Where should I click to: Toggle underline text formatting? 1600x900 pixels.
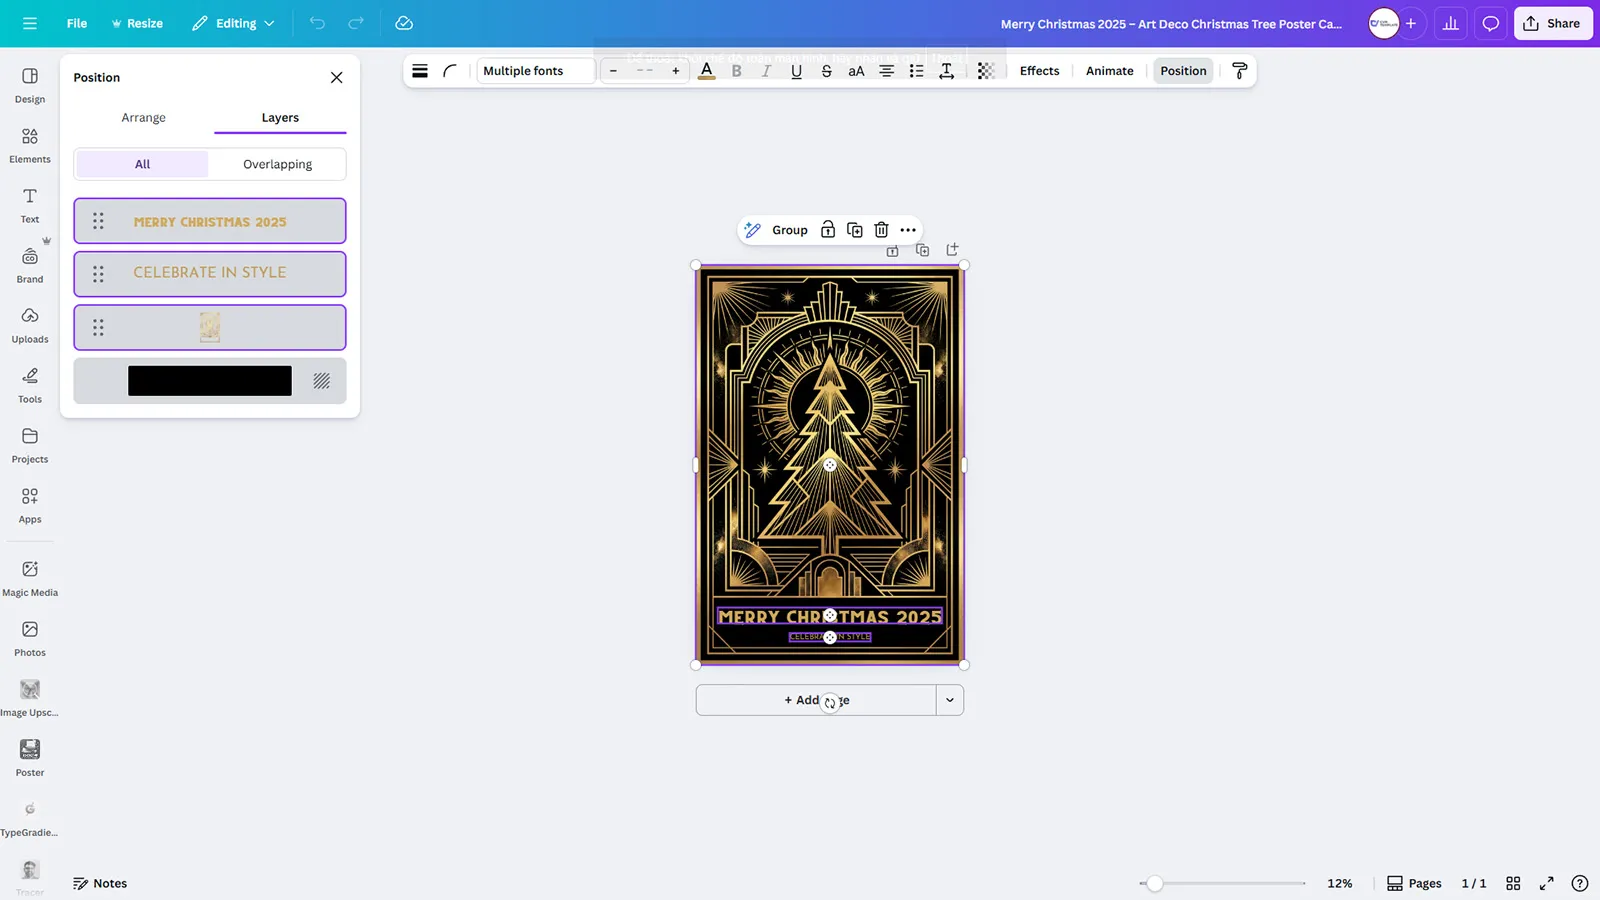click(x=796, y=71)
